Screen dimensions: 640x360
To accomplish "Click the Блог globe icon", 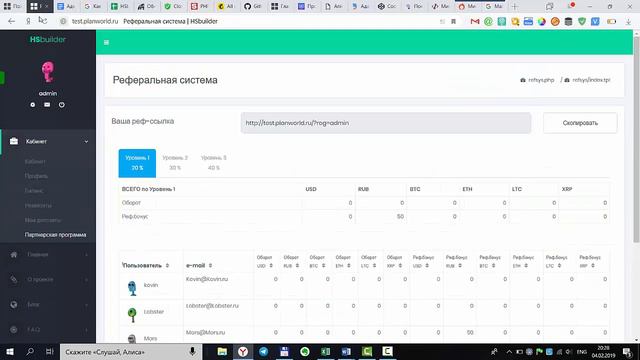I will pyautogui.click(x=14, y=304).
